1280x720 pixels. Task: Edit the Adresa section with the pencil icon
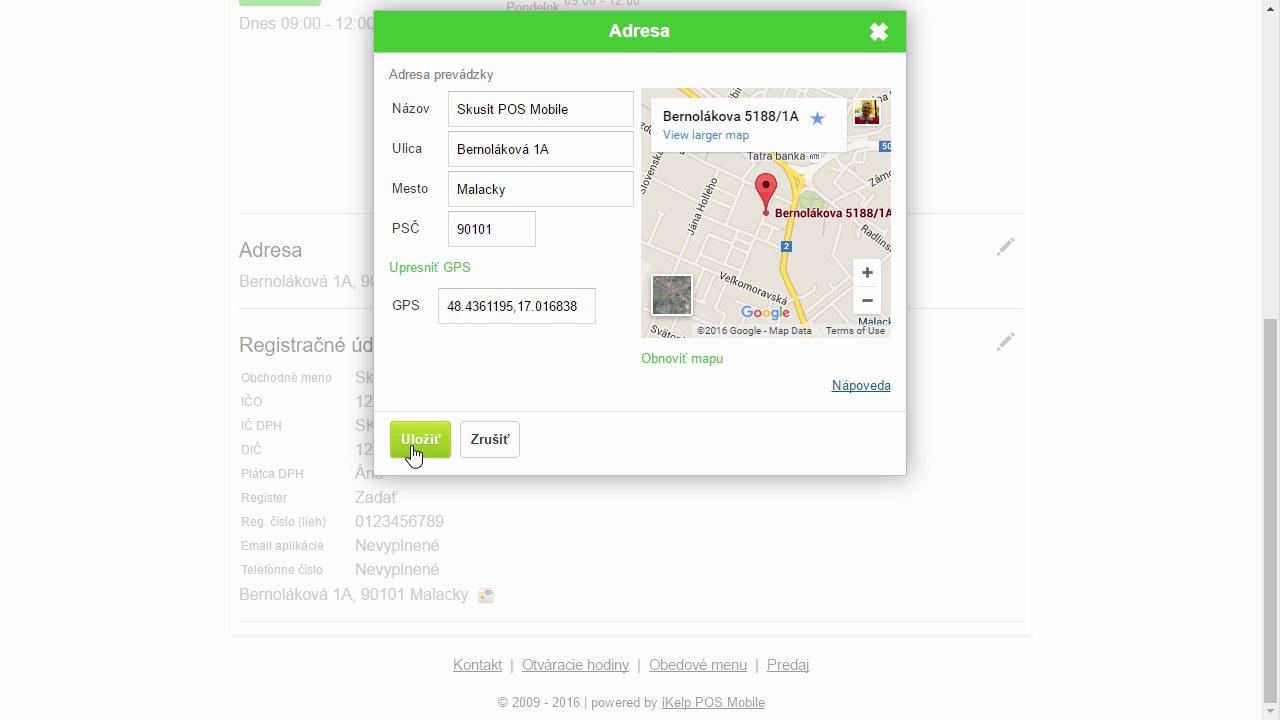1005,247
